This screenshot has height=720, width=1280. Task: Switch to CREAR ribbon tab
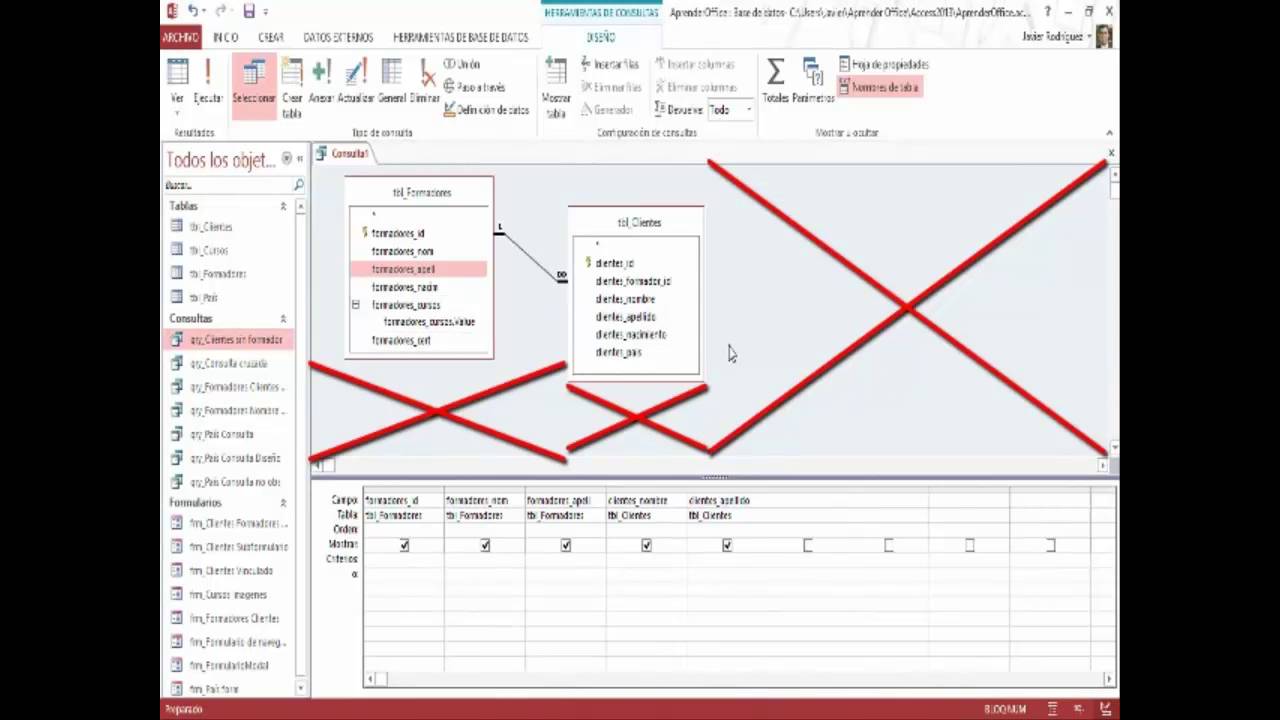(271, 37)
